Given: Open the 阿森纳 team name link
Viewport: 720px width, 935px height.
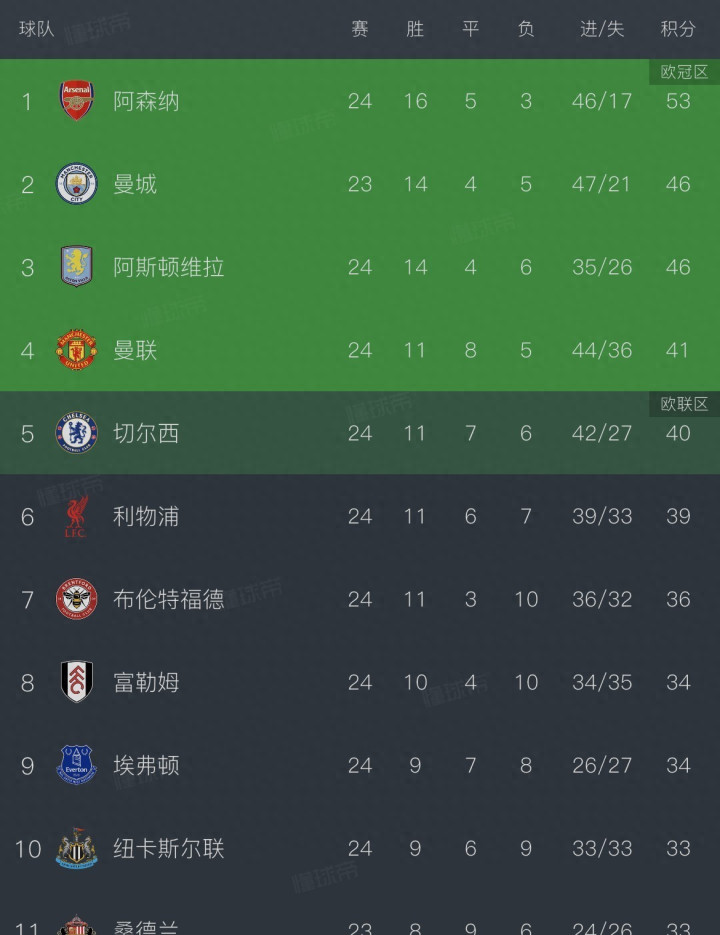Looking at the screenshot, I should (x=146, y=101).
